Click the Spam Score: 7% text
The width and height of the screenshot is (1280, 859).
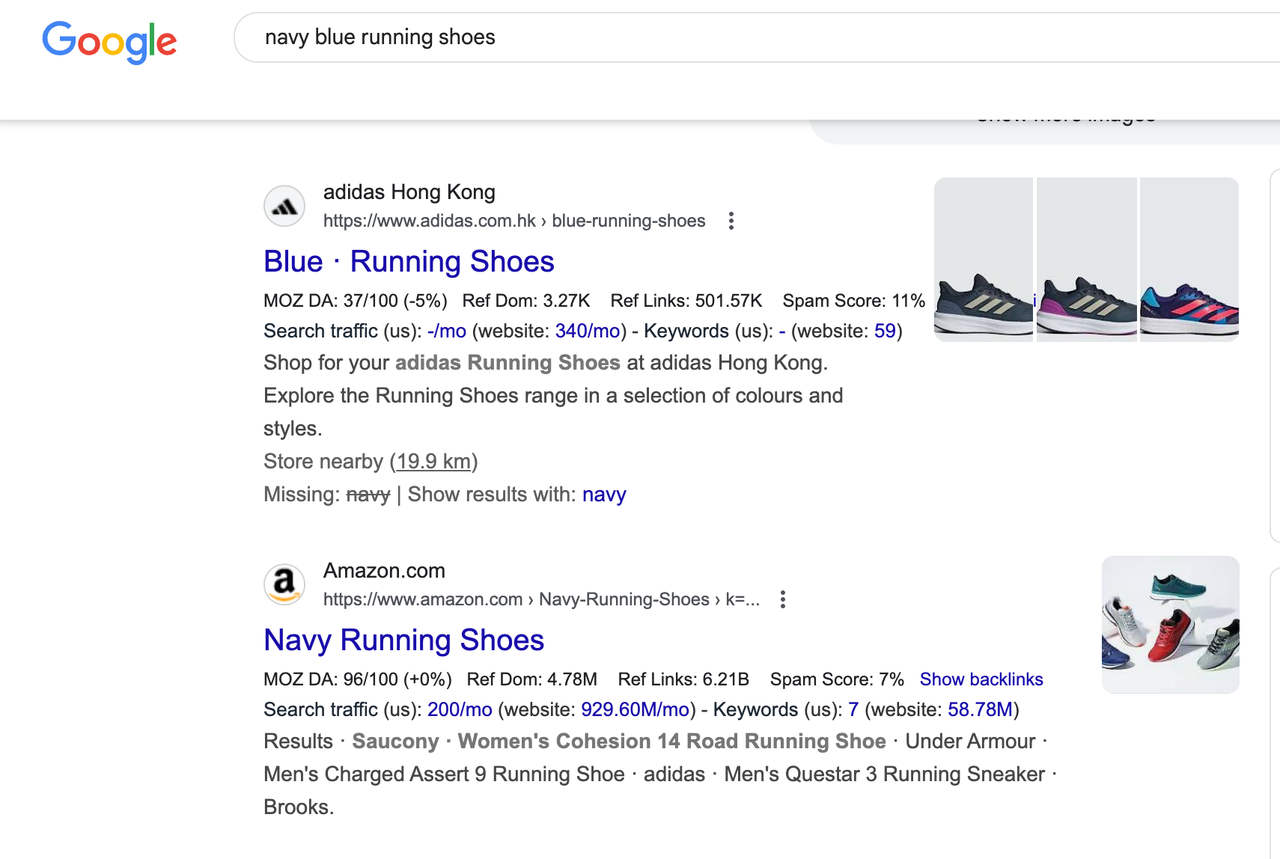[837, 680]
